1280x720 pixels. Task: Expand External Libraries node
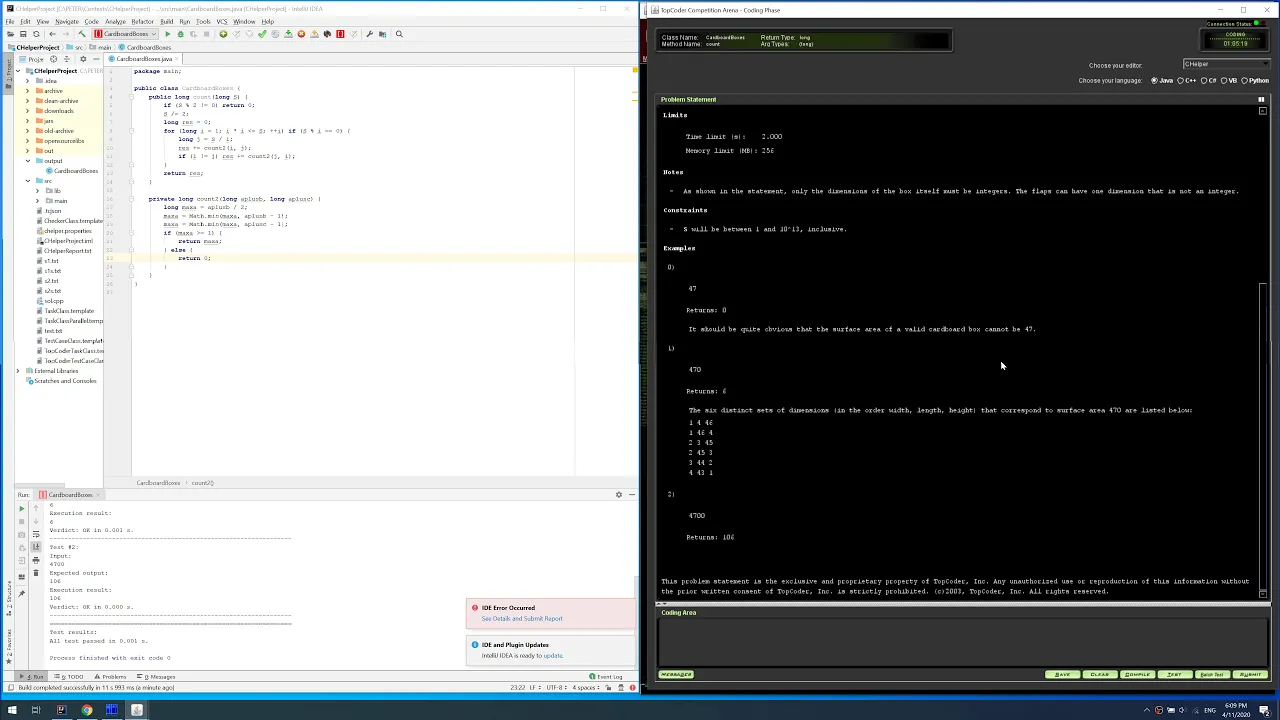click(x=18, y=371)
